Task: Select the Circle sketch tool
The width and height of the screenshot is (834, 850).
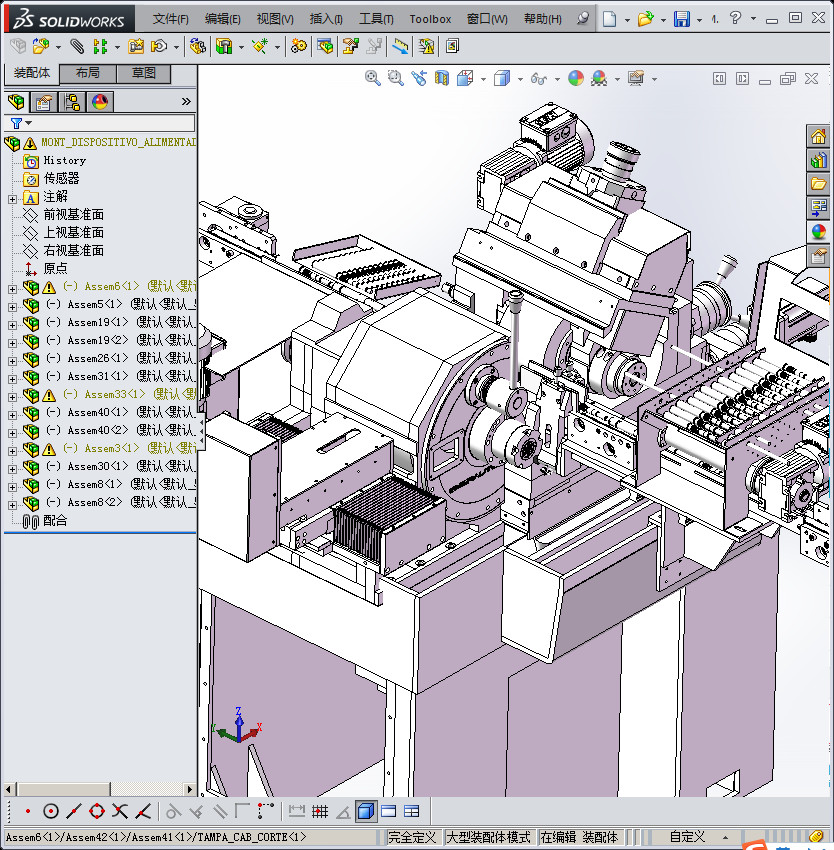Action: (51, 811)
